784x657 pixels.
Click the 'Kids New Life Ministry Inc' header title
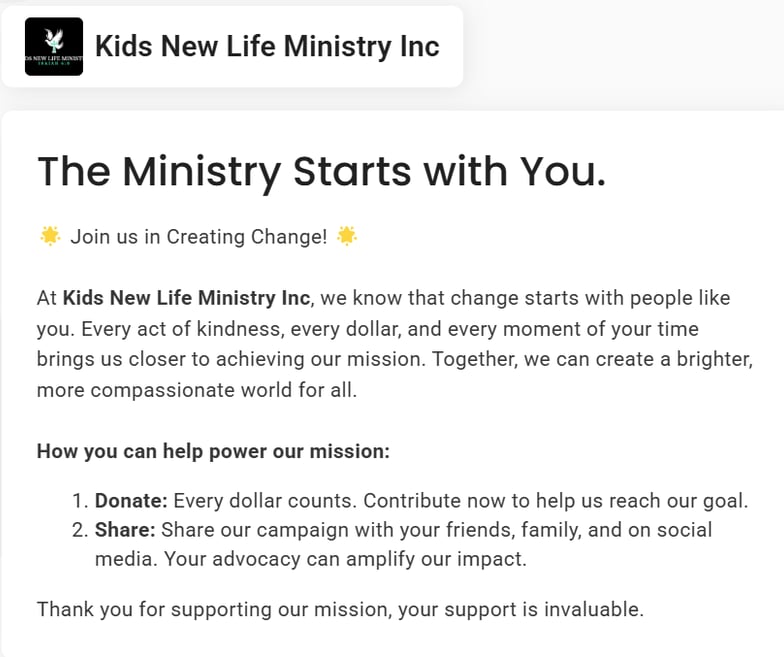click(267, 46)
